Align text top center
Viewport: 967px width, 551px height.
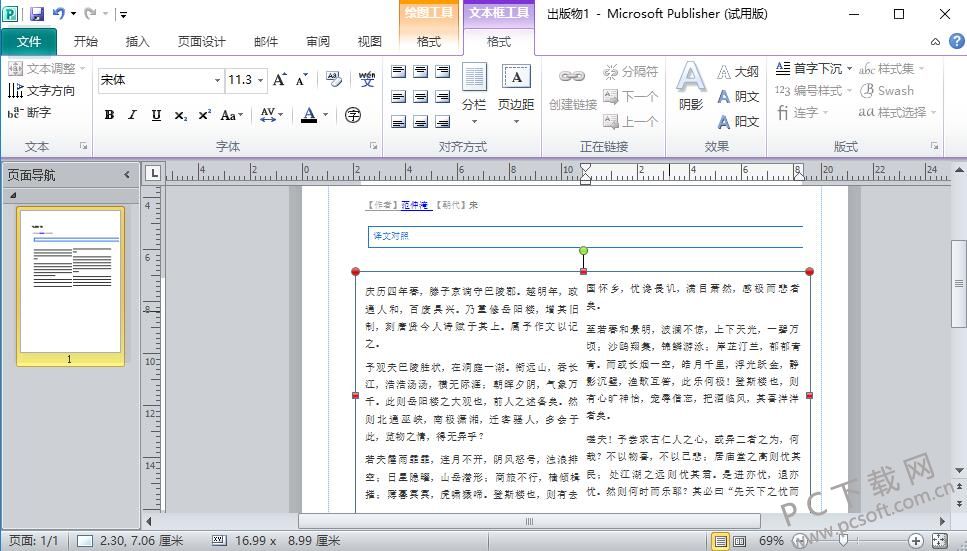tap(421, 72)
